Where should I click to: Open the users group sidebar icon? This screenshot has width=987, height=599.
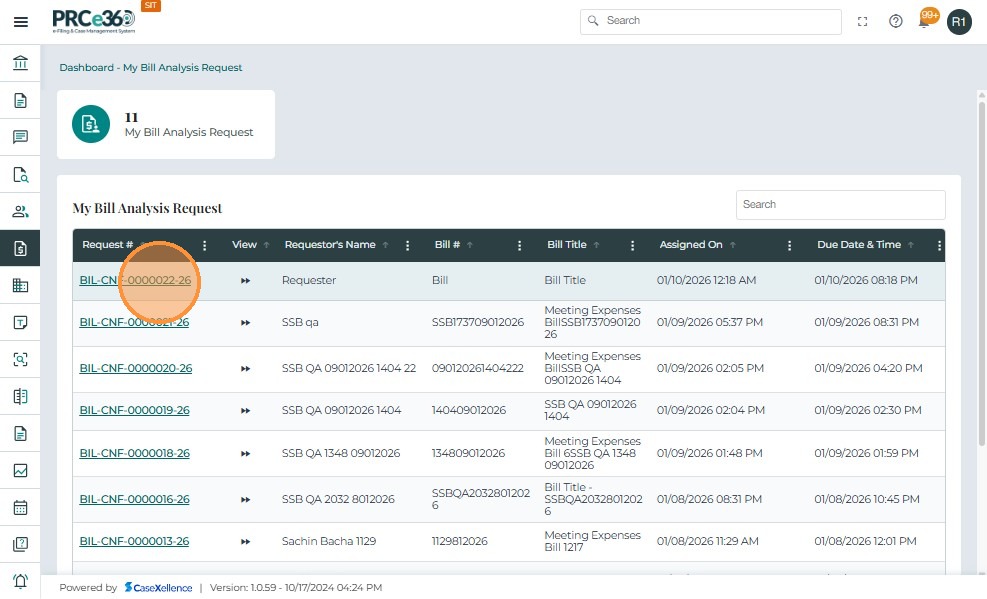[20, 211]
